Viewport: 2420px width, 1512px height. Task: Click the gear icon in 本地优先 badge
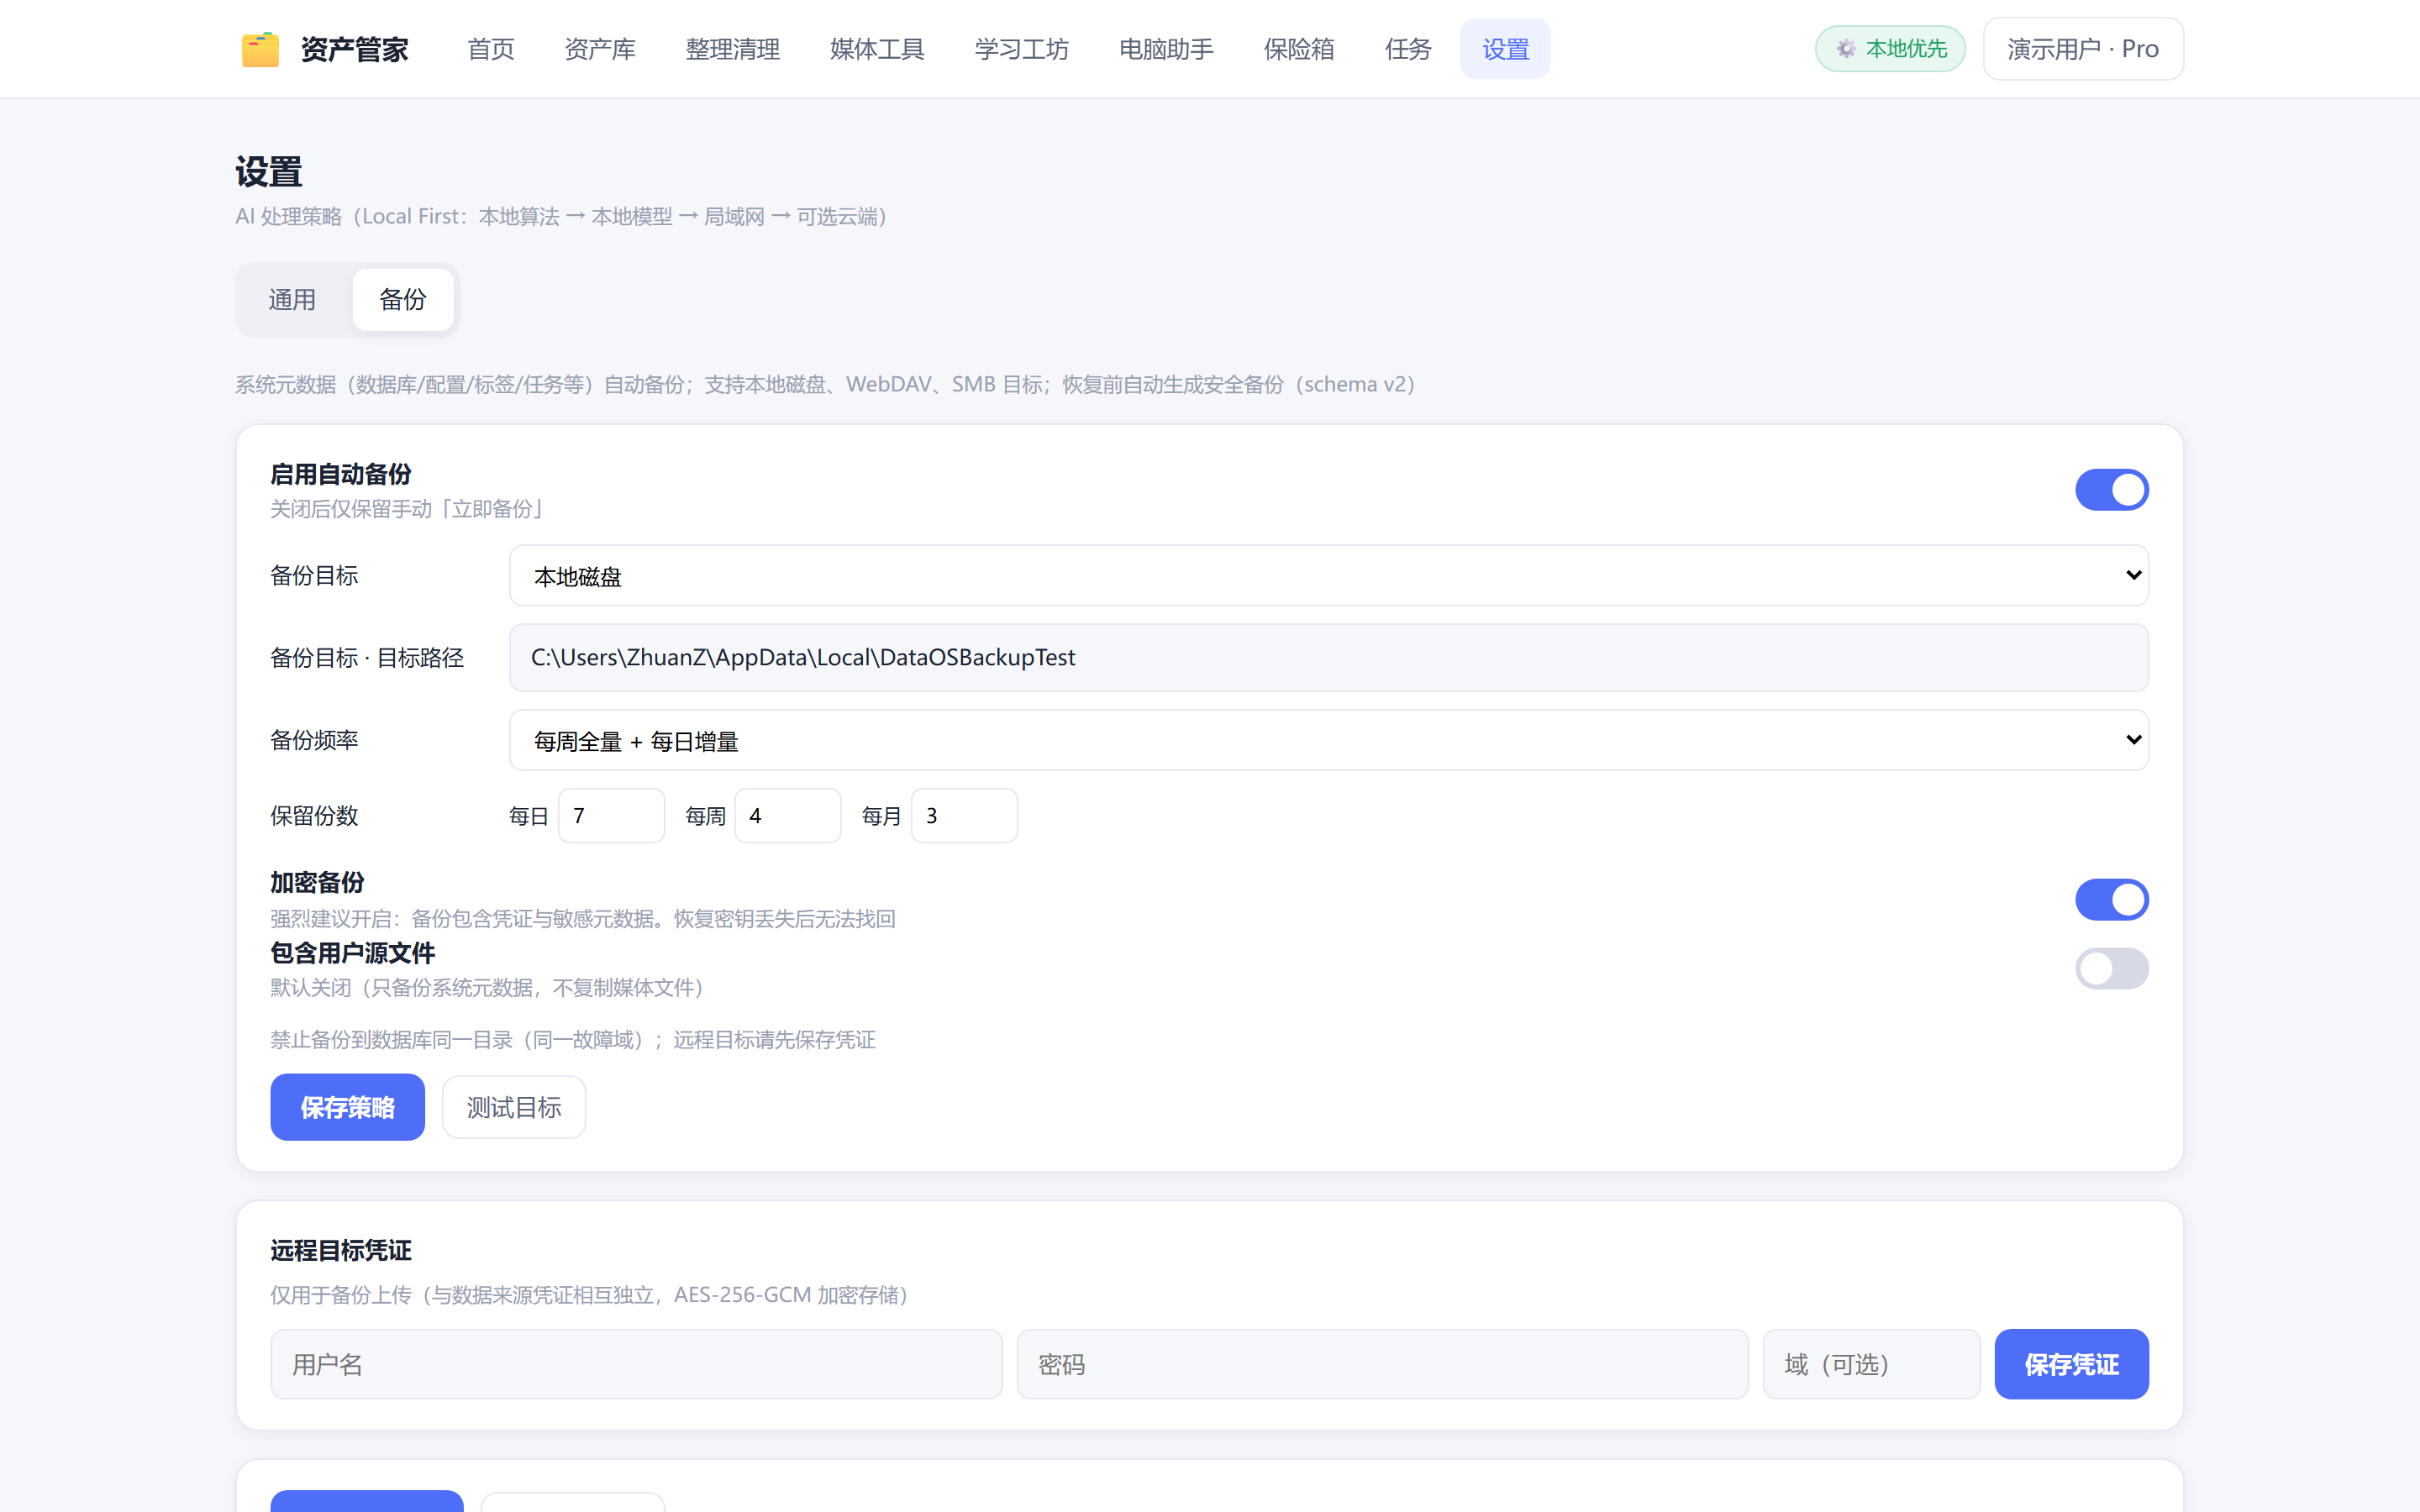[x=1846, y=49]
